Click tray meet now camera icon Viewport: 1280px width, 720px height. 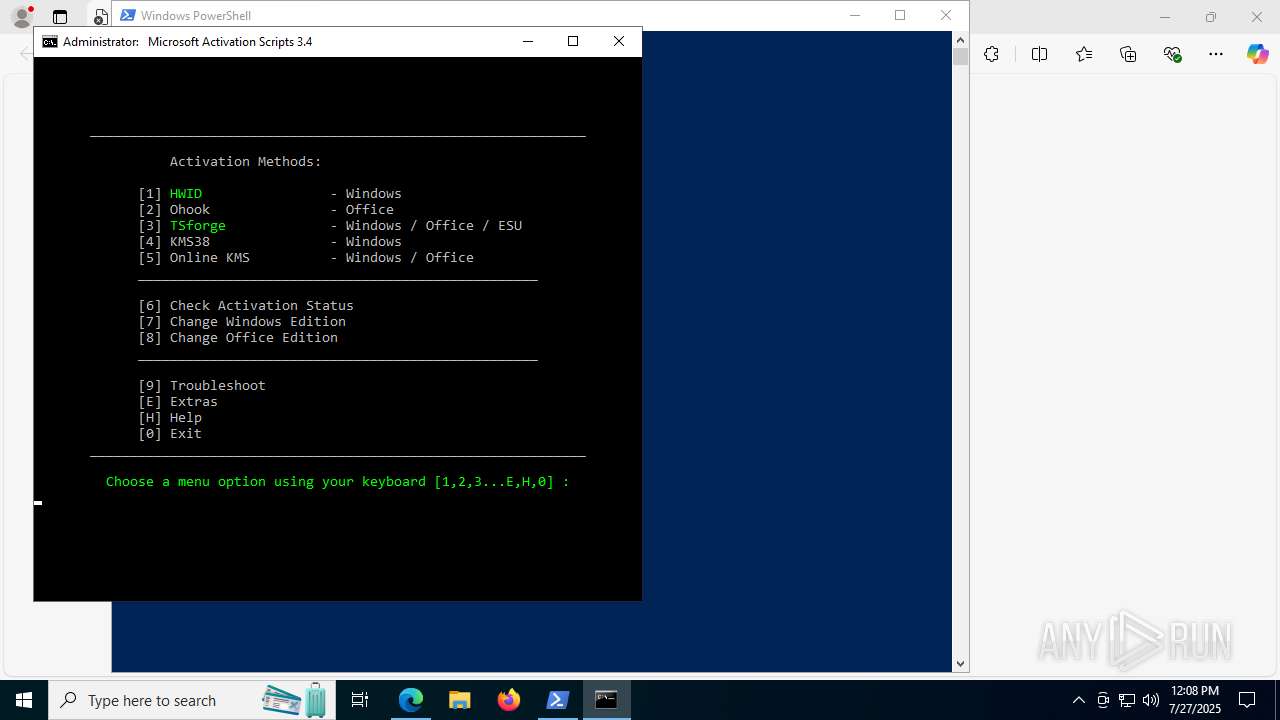click(x=1103, y=700)
